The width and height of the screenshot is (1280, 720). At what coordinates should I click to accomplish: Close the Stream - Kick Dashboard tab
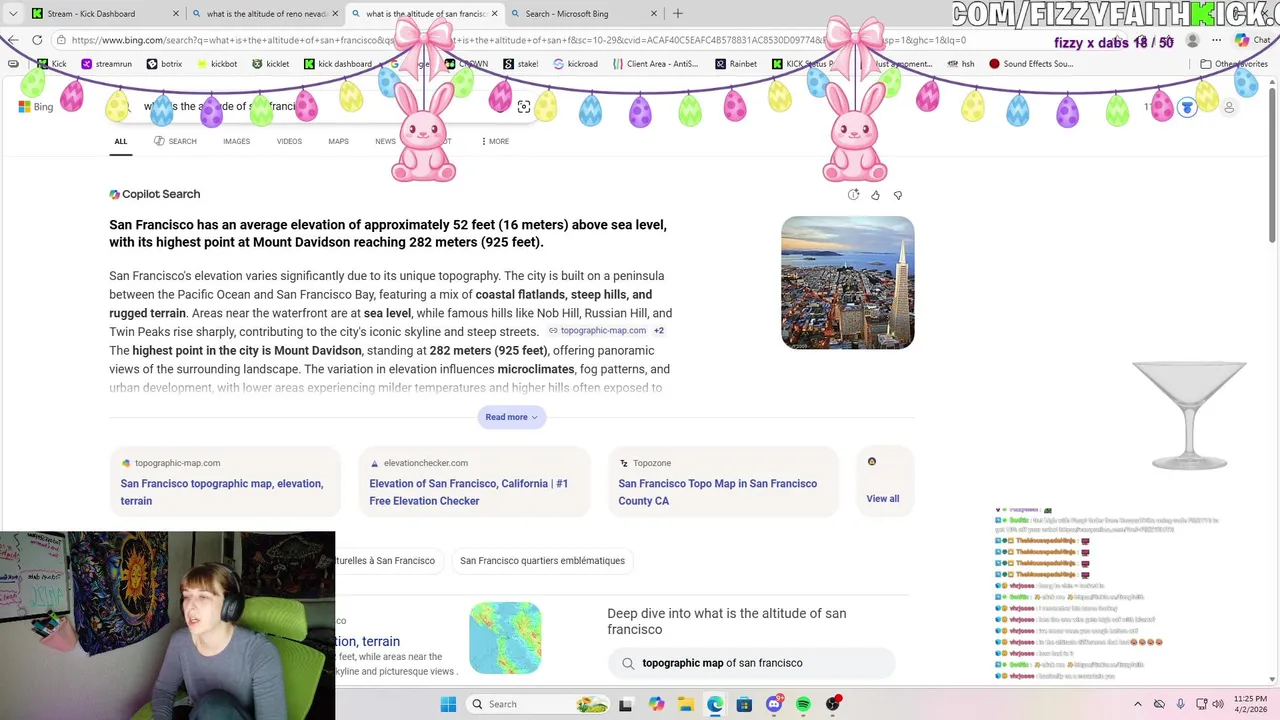(176, 14)
